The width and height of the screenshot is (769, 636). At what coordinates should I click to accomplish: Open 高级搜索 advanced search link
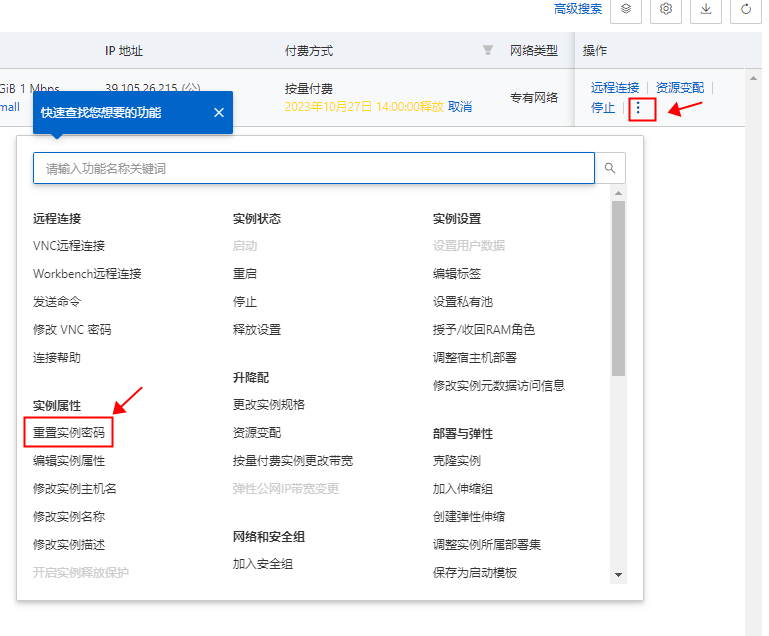tap(578, 9)
